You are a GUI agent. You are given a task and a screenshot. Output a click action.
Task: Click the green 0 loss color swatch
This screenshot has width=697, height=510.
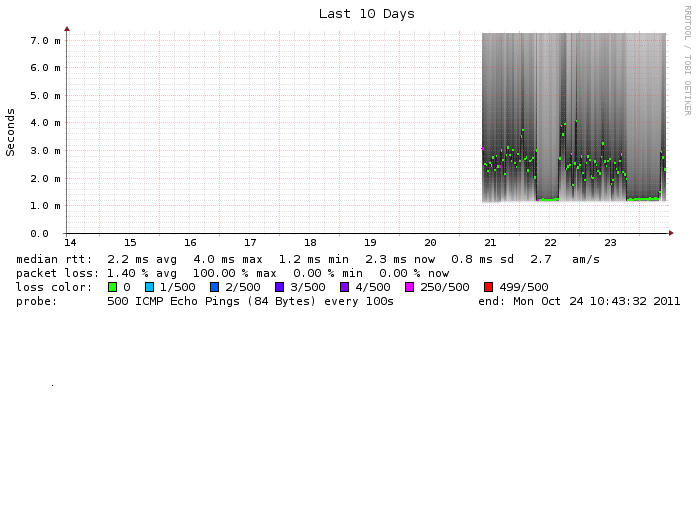(x=112, y=287)
